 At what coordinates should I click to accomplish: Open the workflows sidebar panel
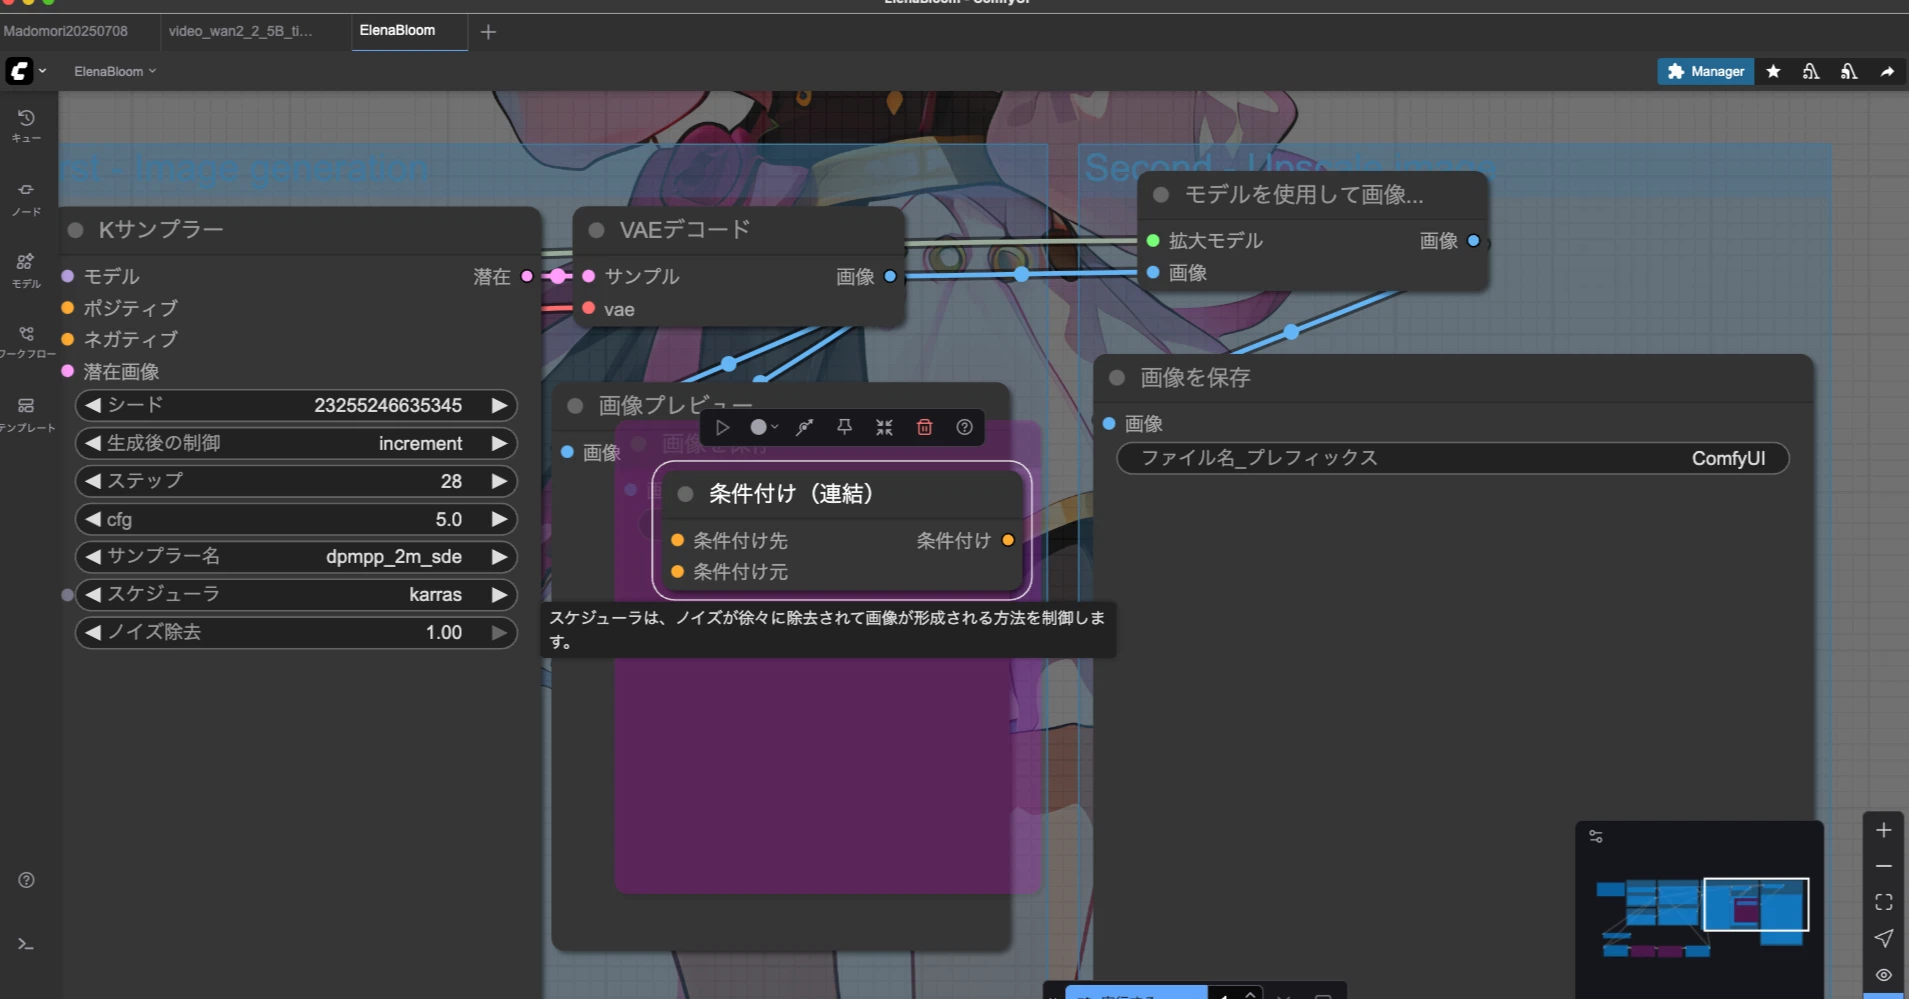pyautogui.click(x=27, y=334)
